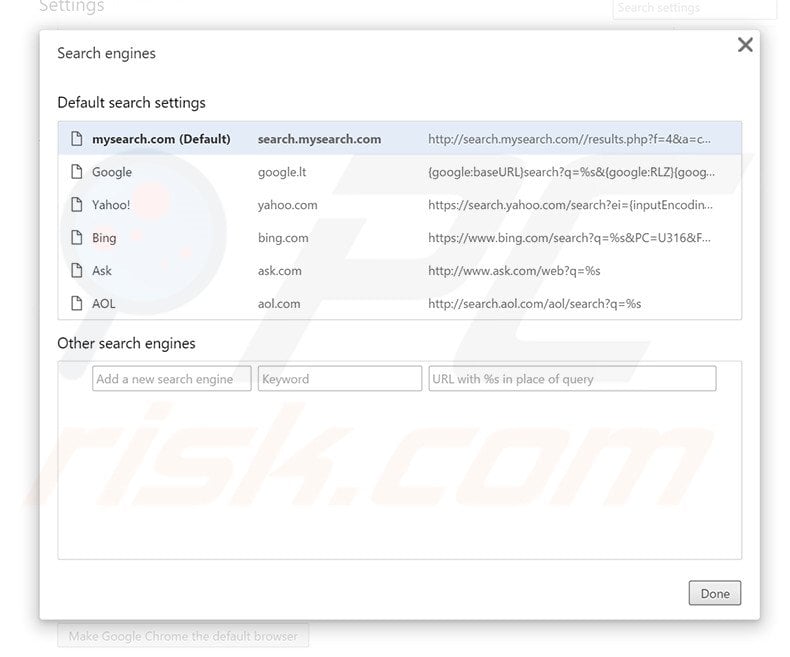Image resolution: width=790 pixels, height=657 pixels.
Task: Click the search.mysearch.com keyword
Action: coord(319,139)
